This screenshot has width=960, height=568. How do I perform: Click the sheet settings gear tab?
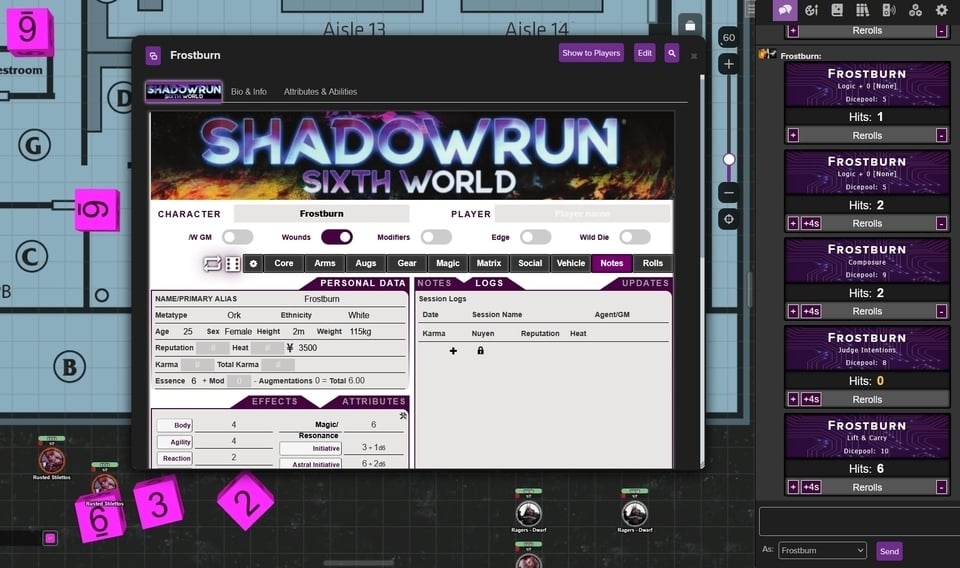coord(253,263)
